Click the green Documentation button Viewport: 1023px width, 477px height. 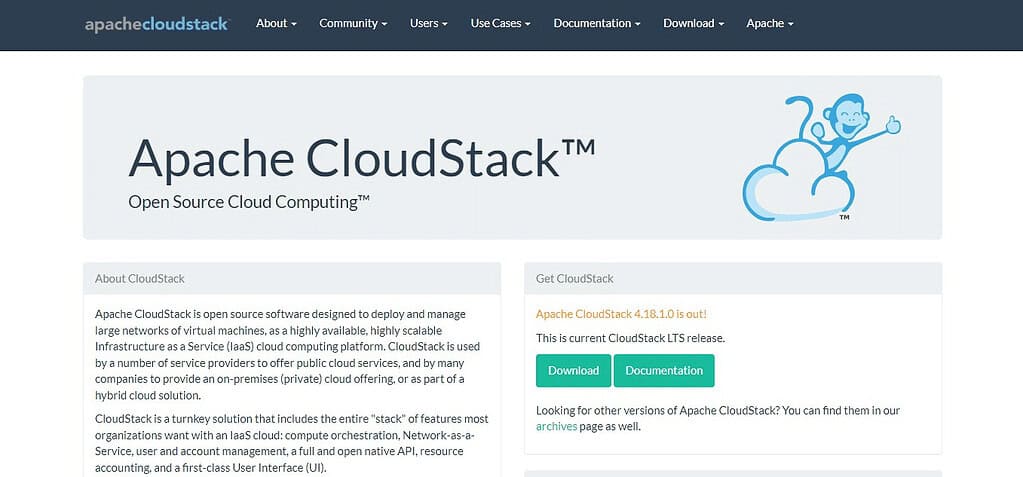point(664,371)
